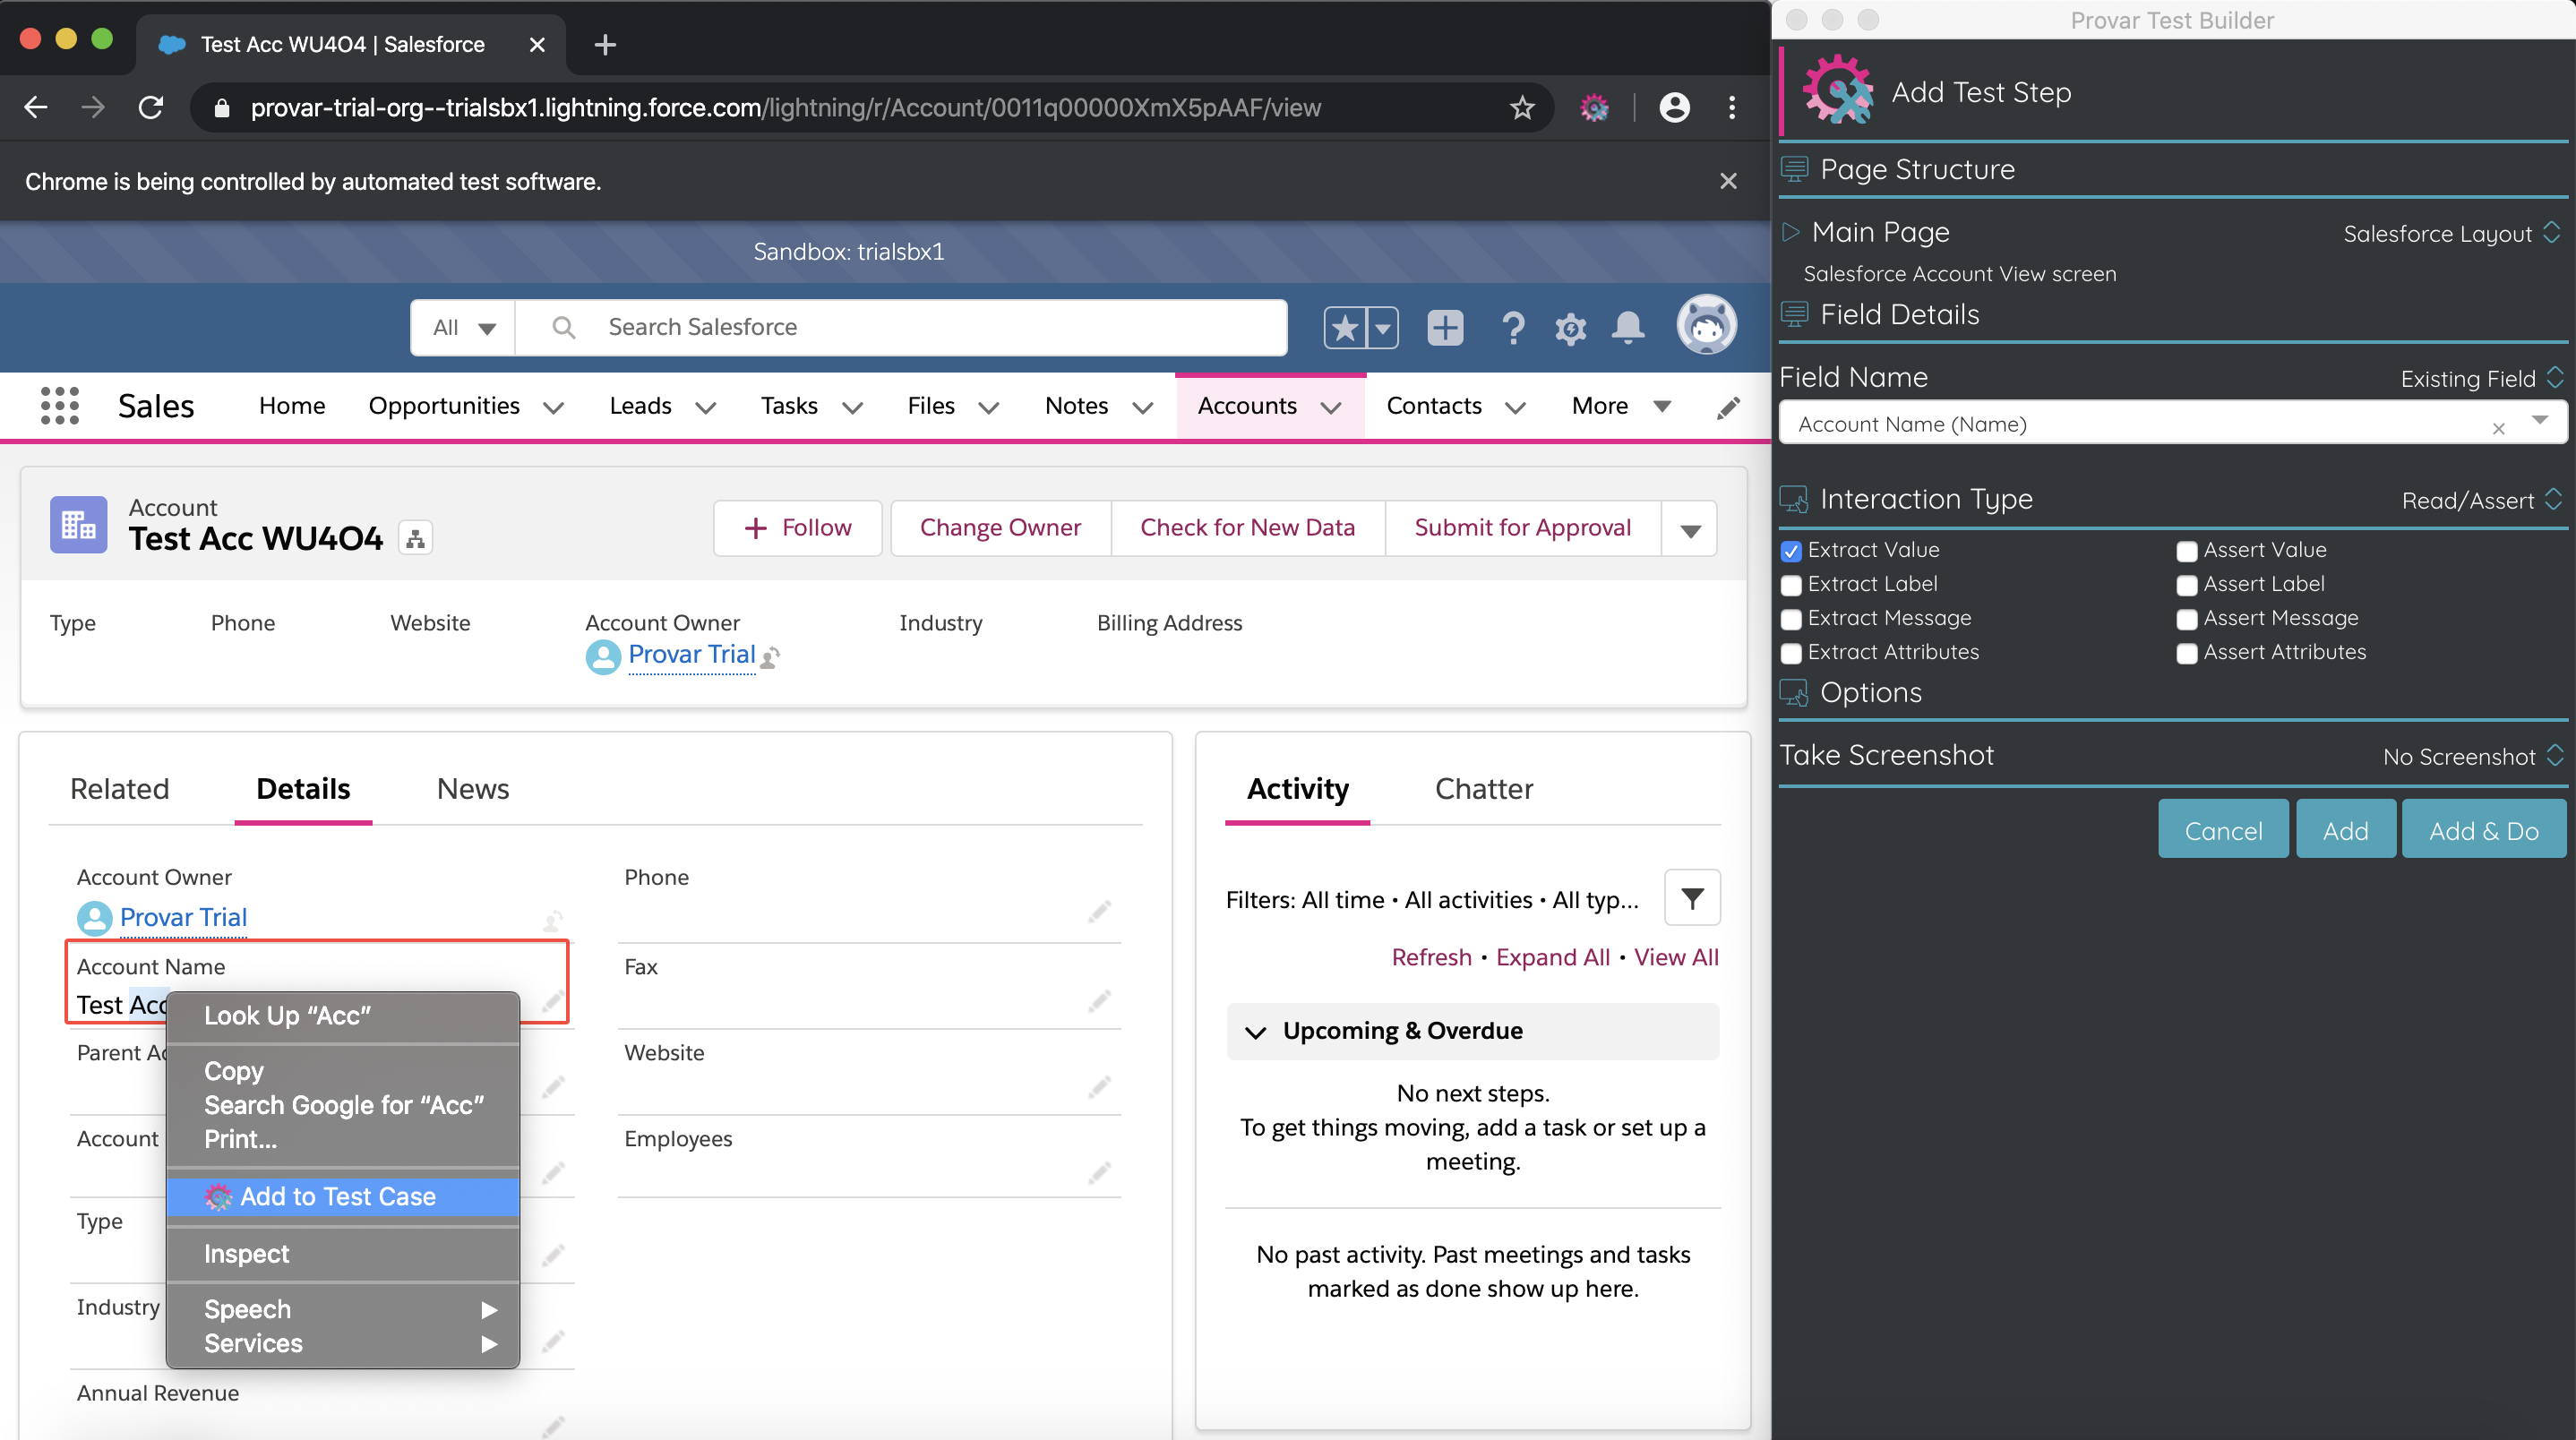The image size is (2576, 1440).
Task: Switch to the Related tab
Action: point(120,788)
